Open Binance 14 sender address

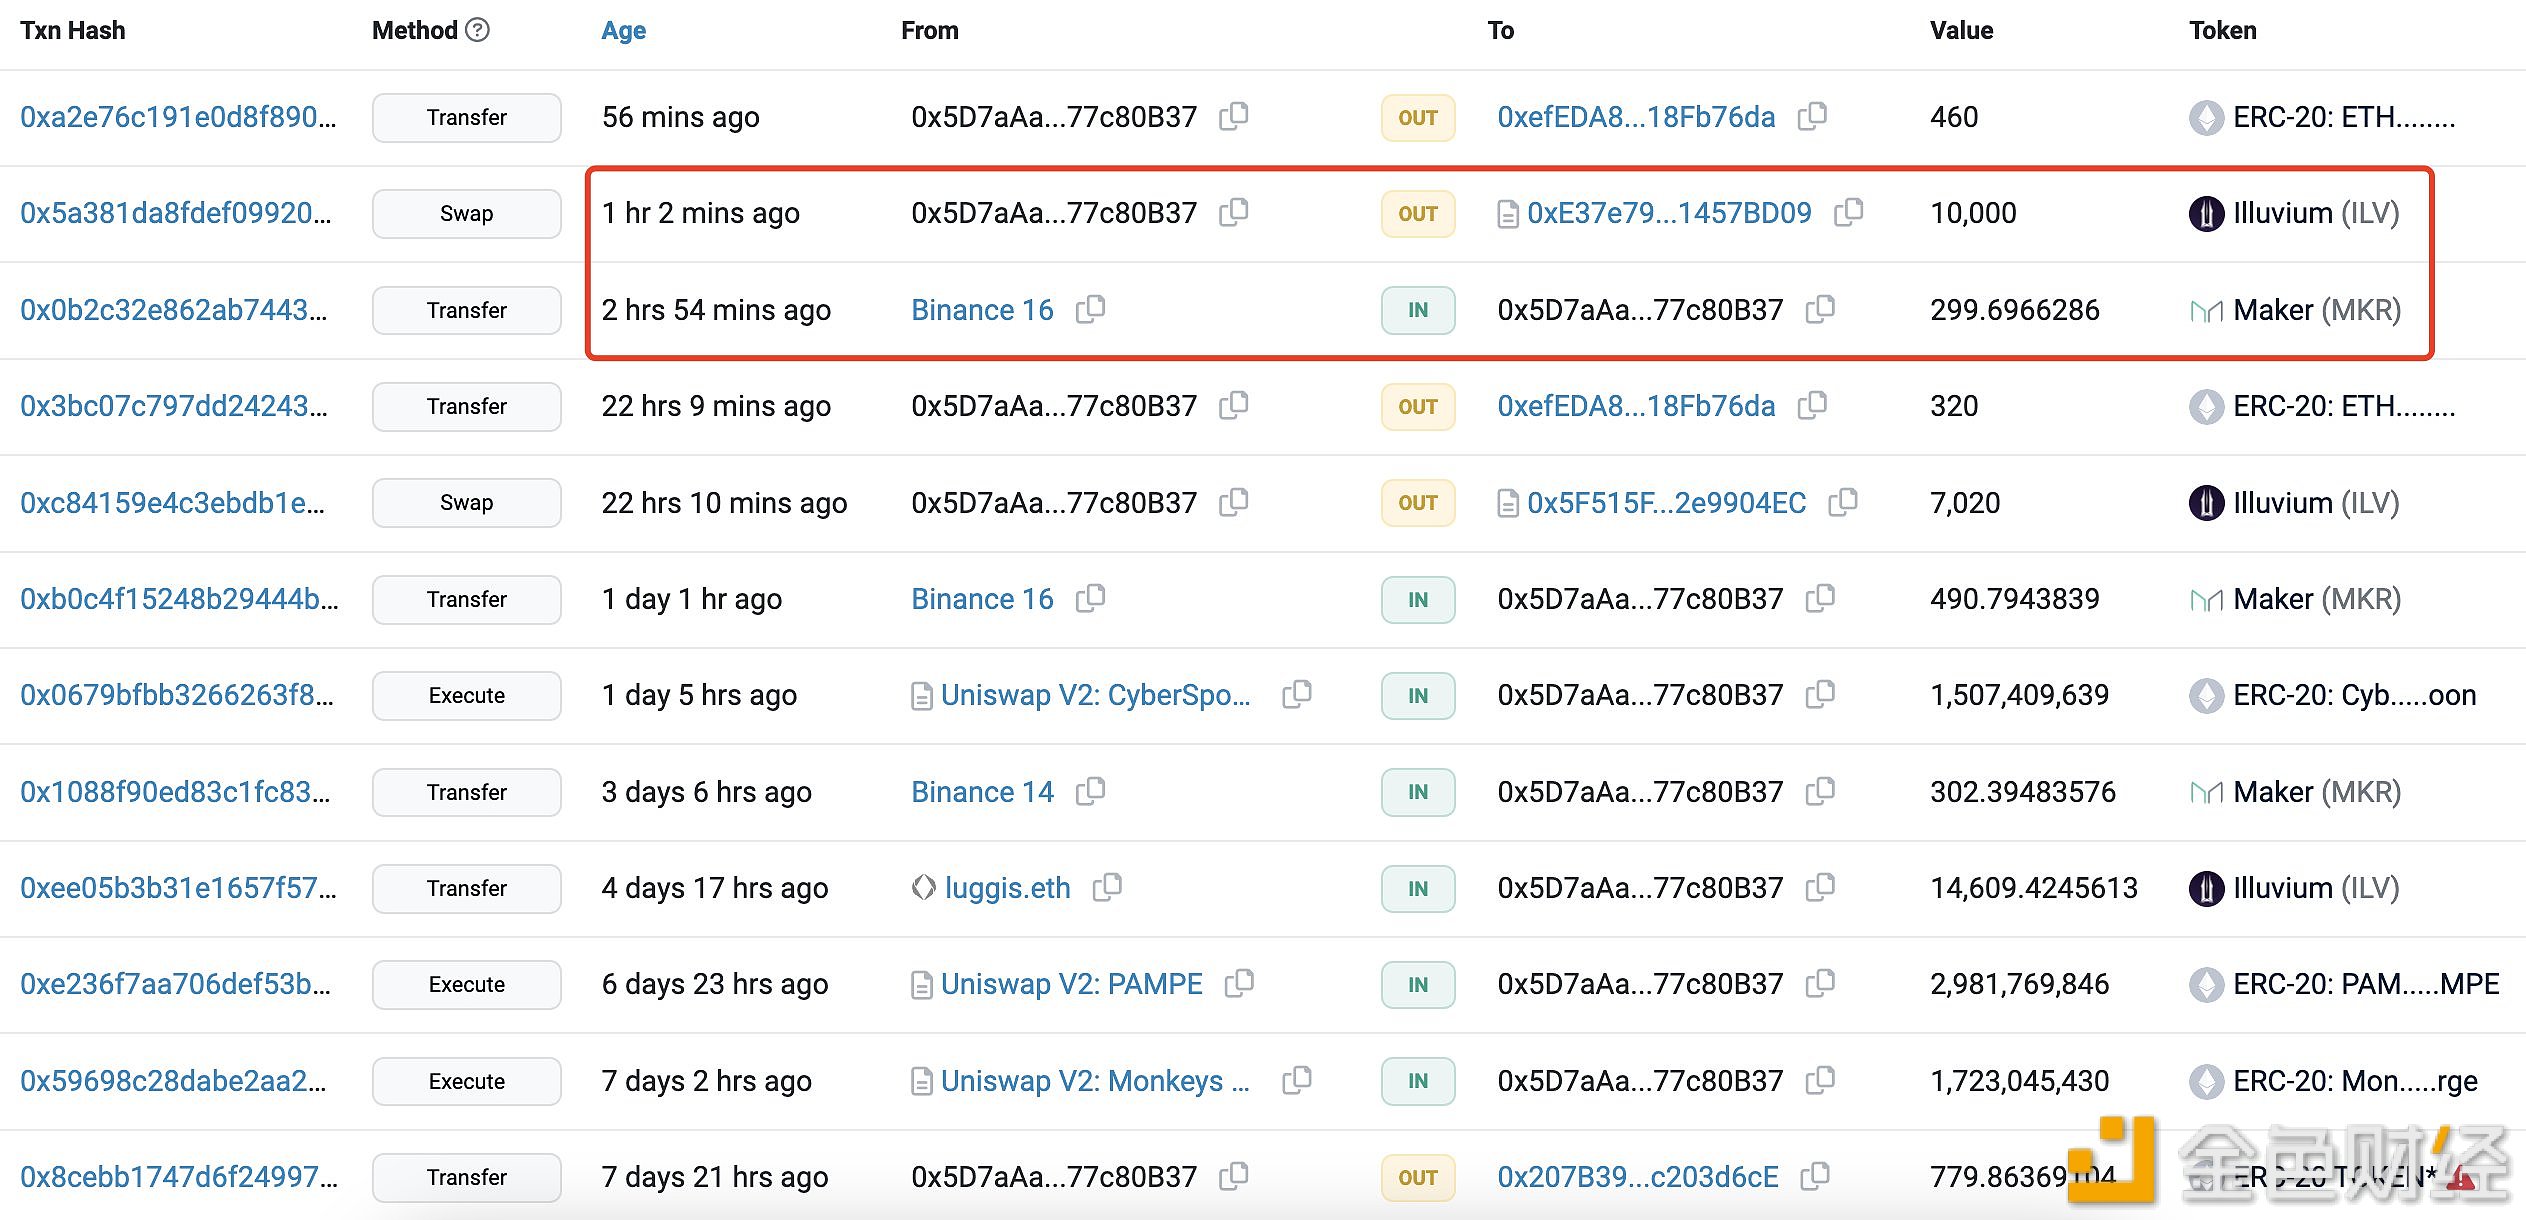click(x=982, y=792)
